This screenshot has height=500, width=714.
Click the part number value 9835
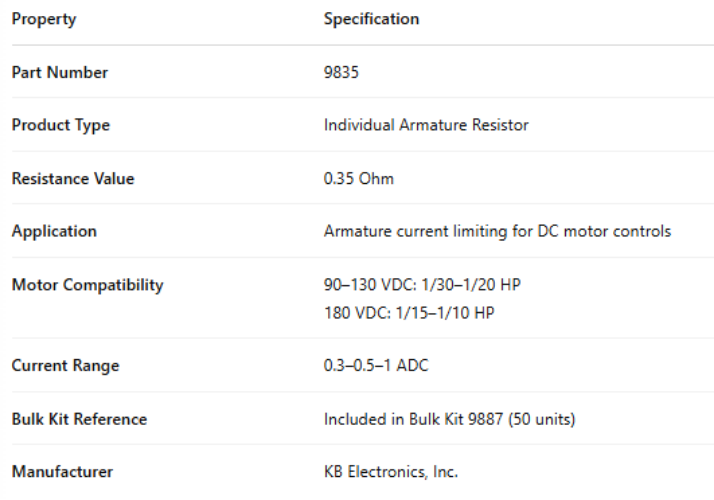click(340, 72)
